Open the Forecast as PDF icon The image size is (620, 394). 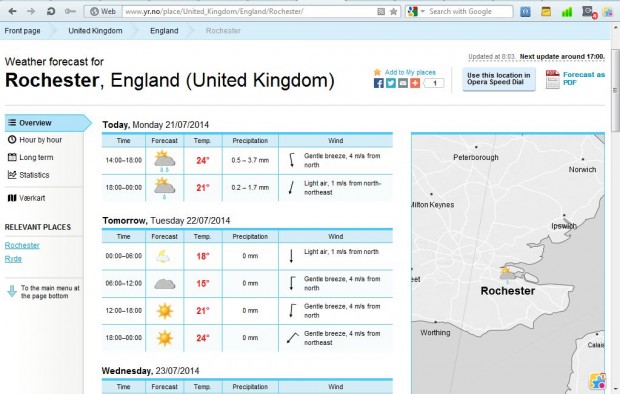[x=552, y=79]
